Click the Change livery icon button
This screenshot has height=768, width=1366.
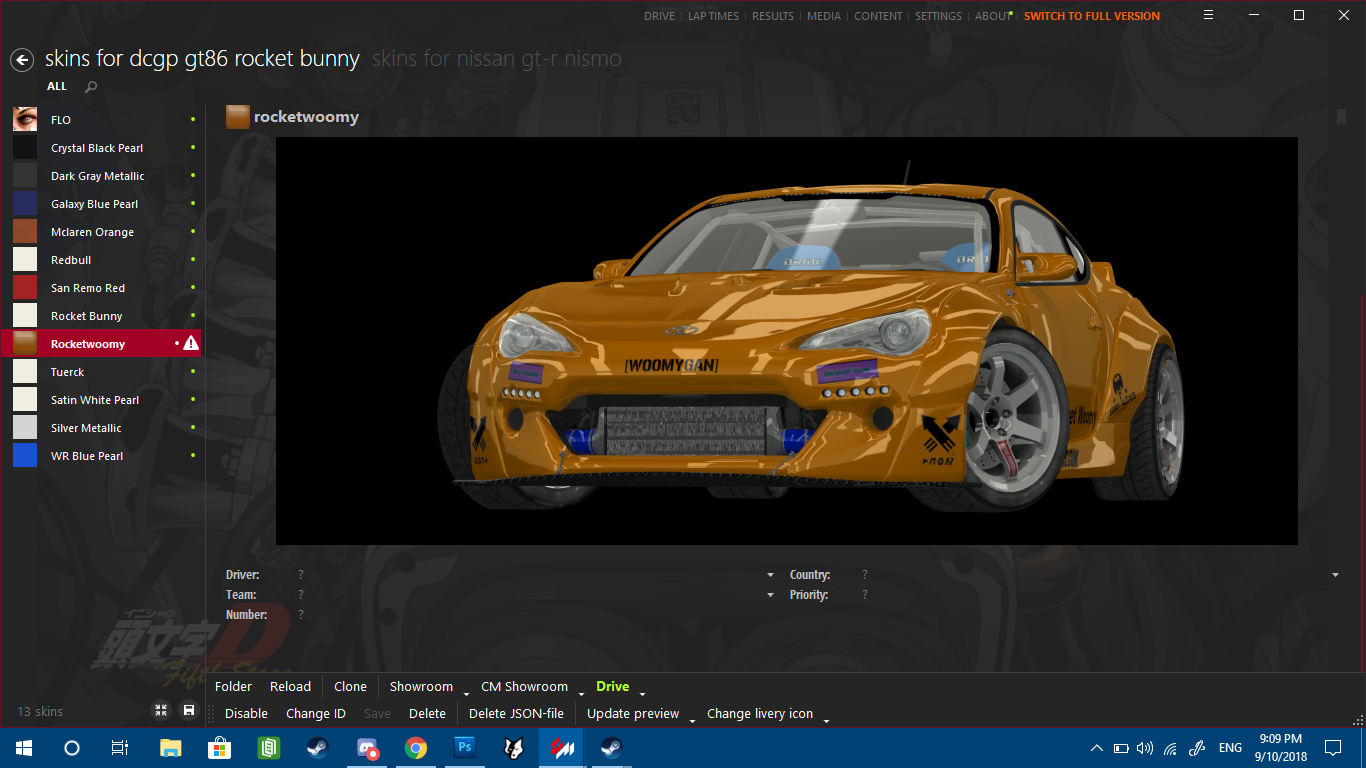[x=760, y=714]
